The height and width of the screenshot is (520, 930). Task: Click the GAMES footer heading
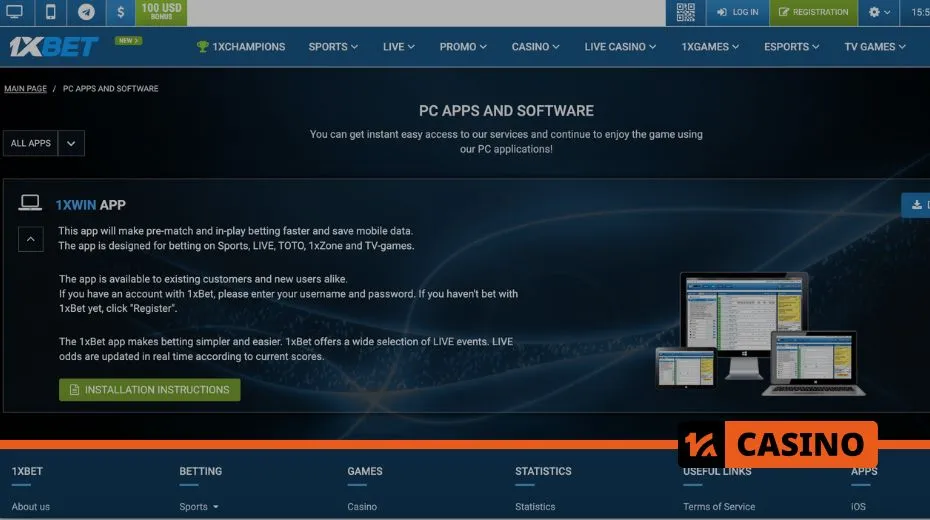coord(365,471)
